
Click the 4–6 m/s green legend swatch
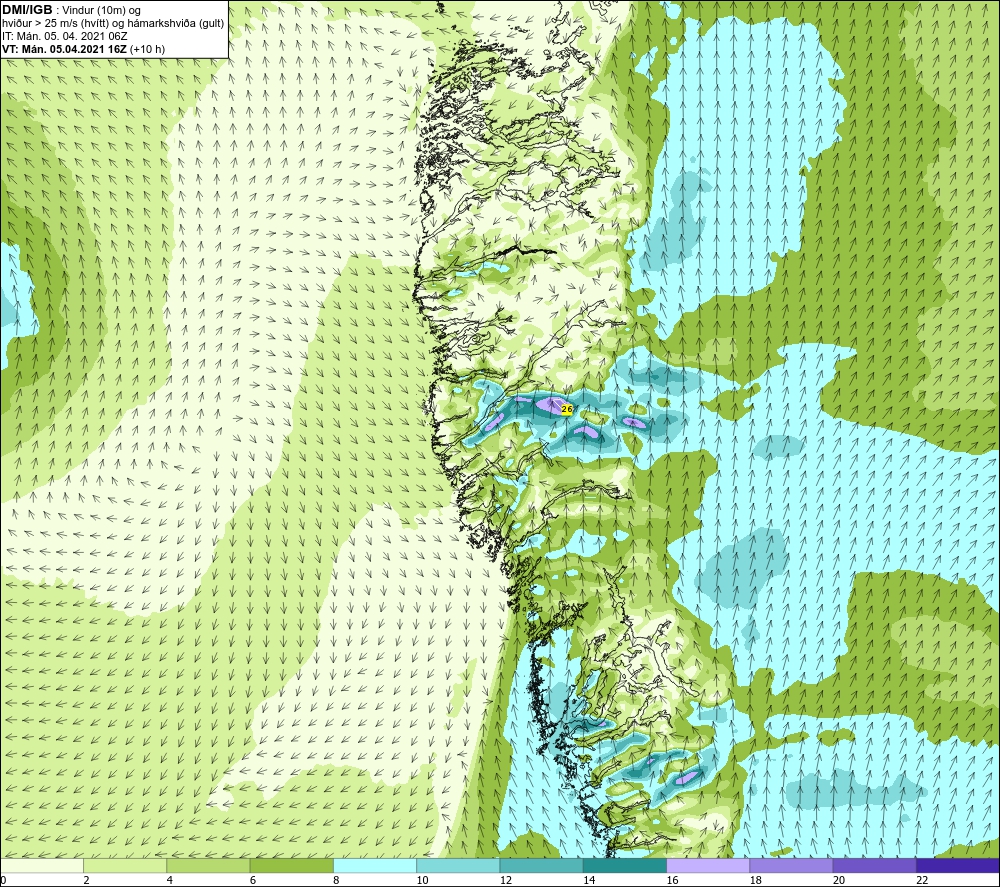pos(208,865)
